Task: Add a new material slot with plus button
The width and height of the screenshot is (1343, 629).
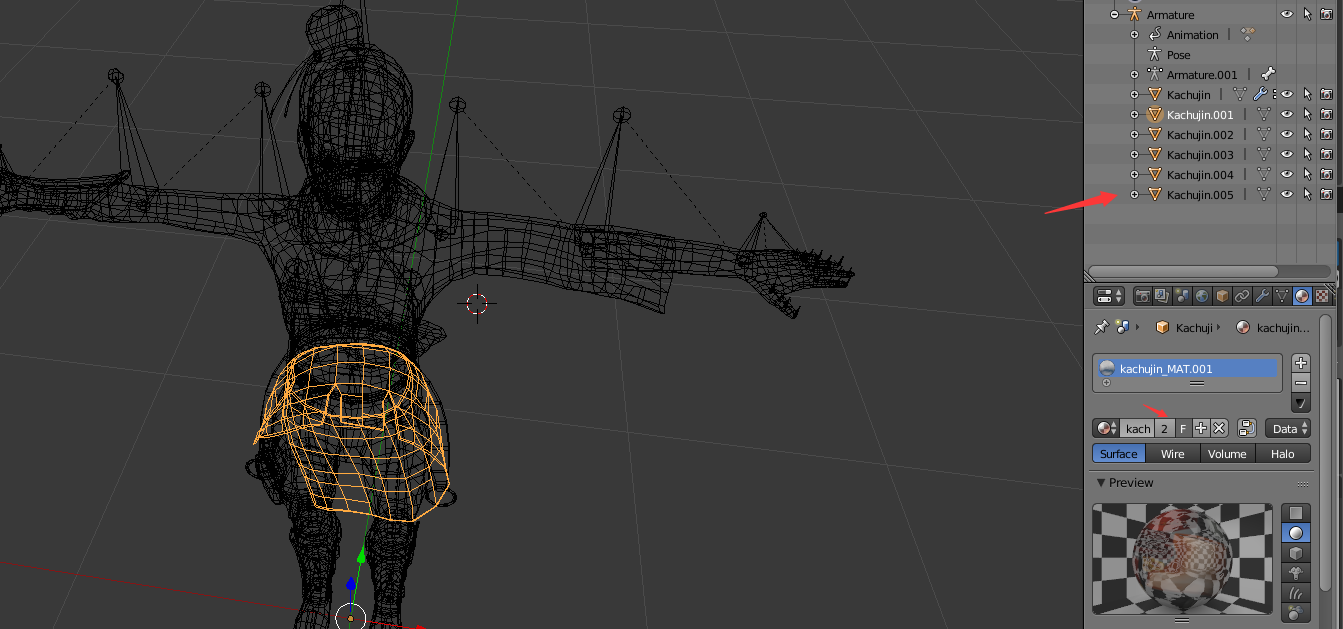Action: click(x=1300, y=362)
